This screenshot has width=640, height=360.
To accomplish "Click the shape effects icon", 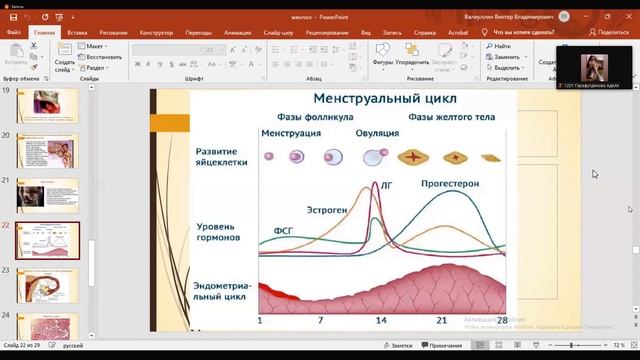I will pyautogui.click(x=465, y=67).
